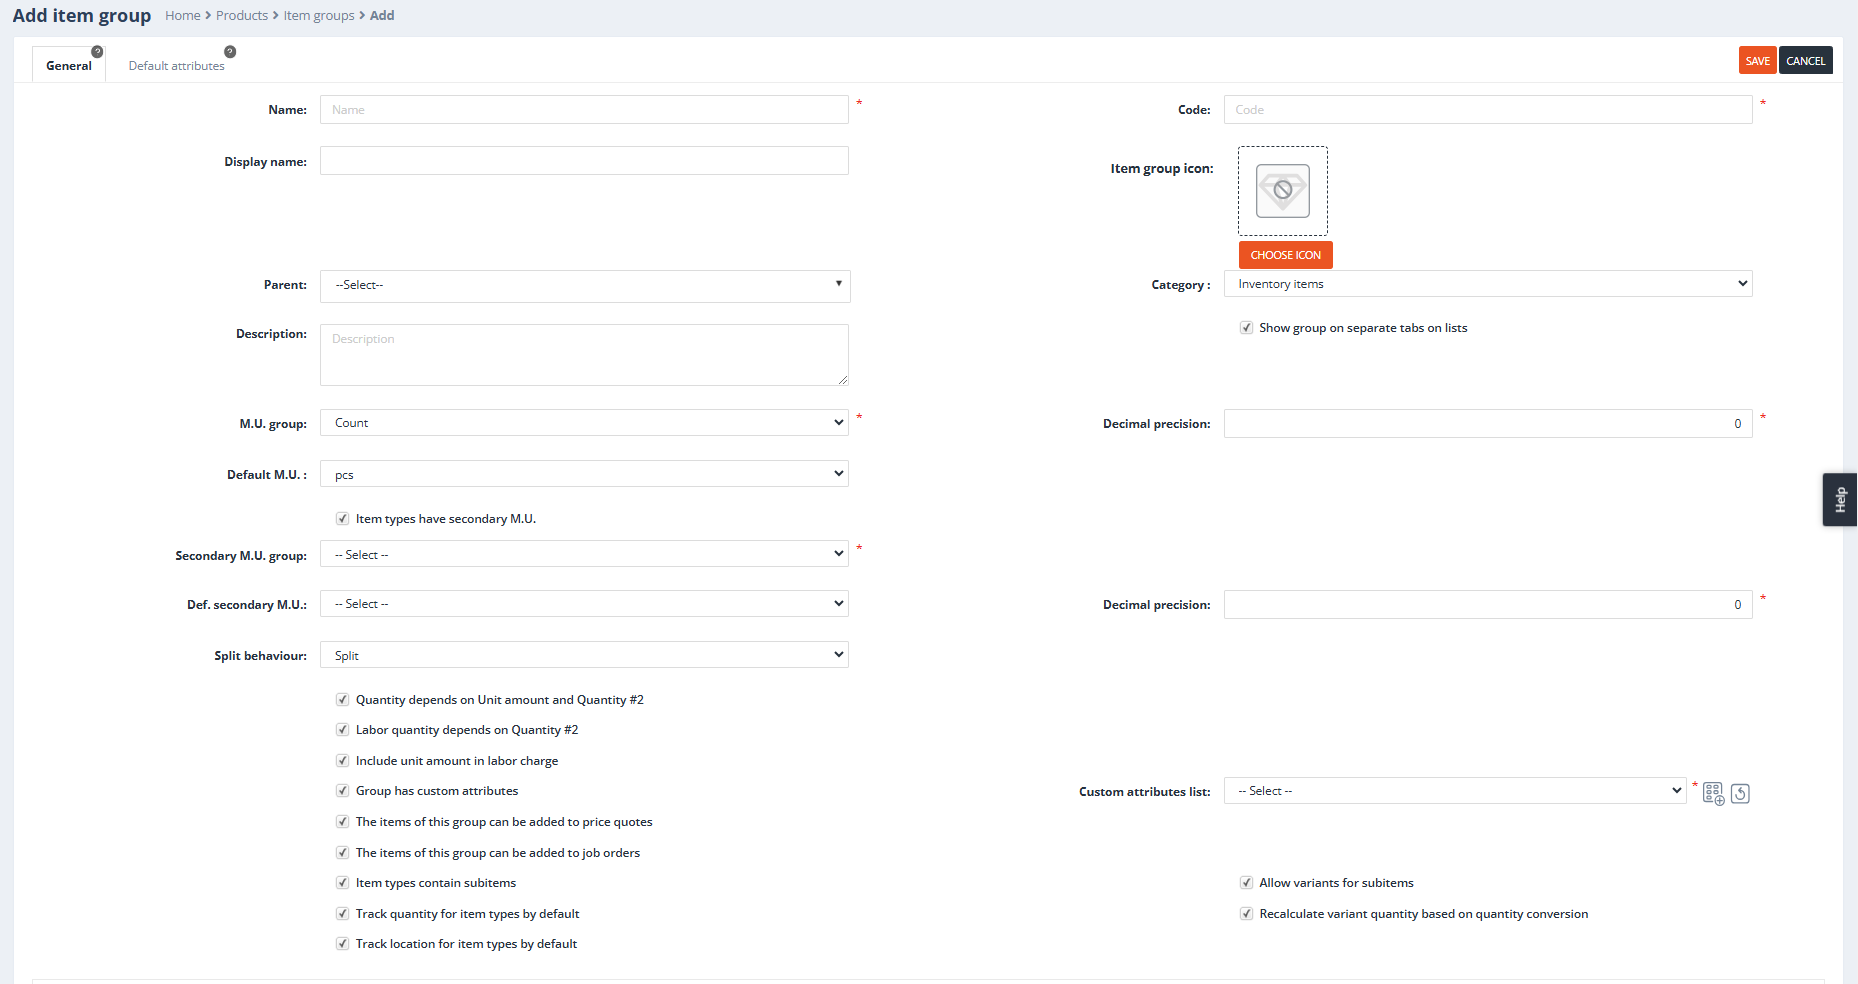1858x984 pixels.
Task: Click the Save button
Action: point(1757,61)
